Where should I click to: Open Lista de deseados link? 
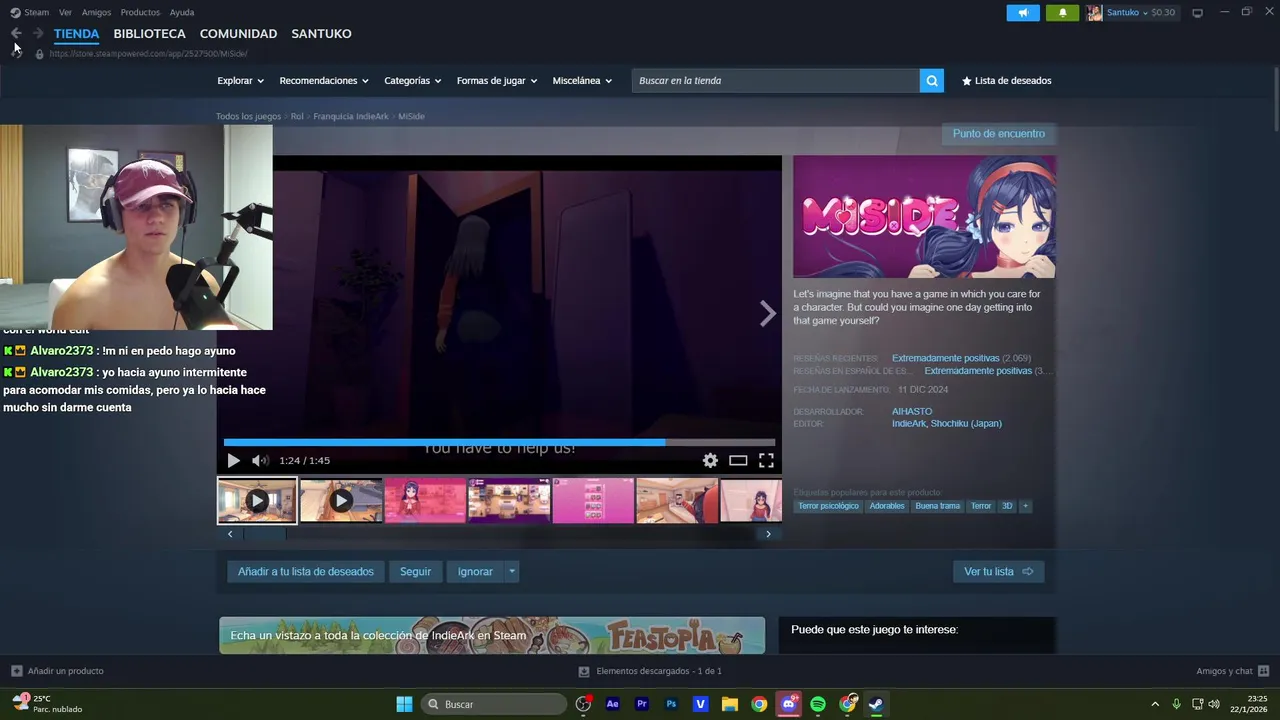(1006, 81)
